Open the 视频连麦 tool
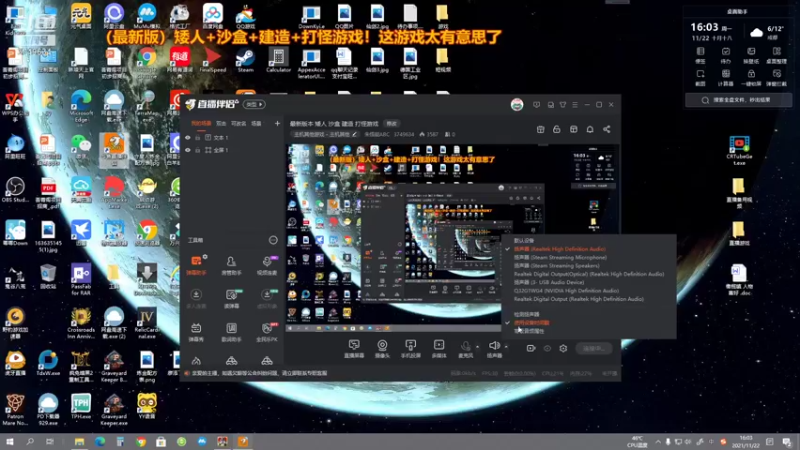Viewport: 800px width, 450px height. tap(267, 266)
